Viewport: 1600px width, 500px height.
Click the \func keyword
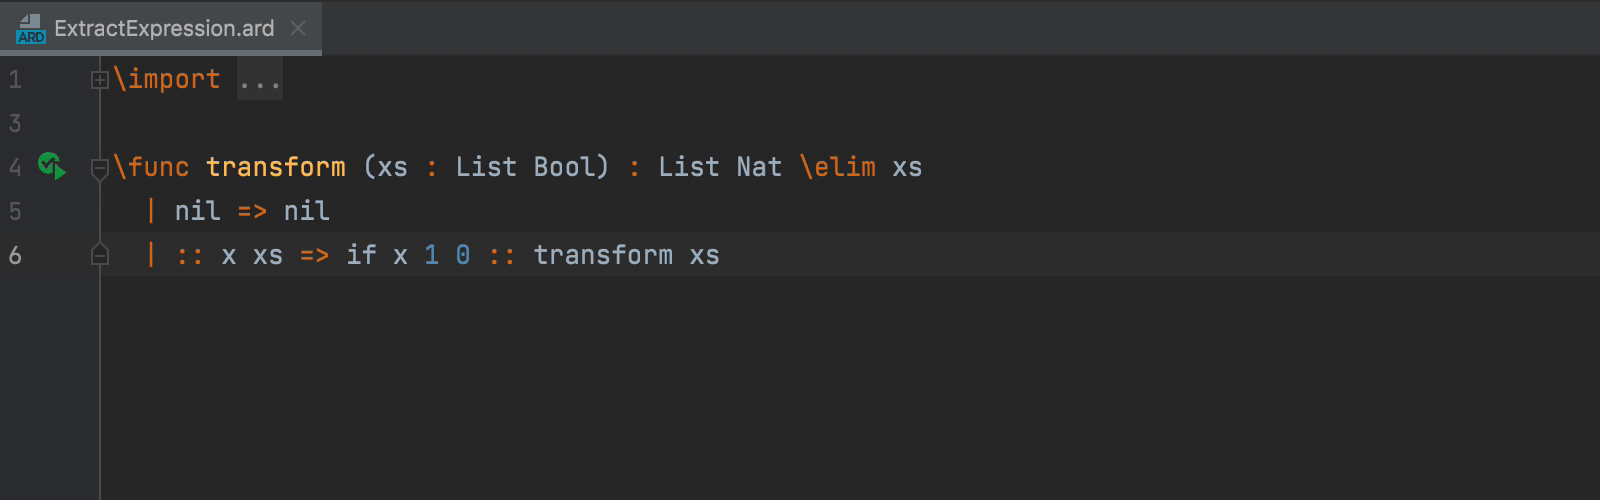pos(152,167)
